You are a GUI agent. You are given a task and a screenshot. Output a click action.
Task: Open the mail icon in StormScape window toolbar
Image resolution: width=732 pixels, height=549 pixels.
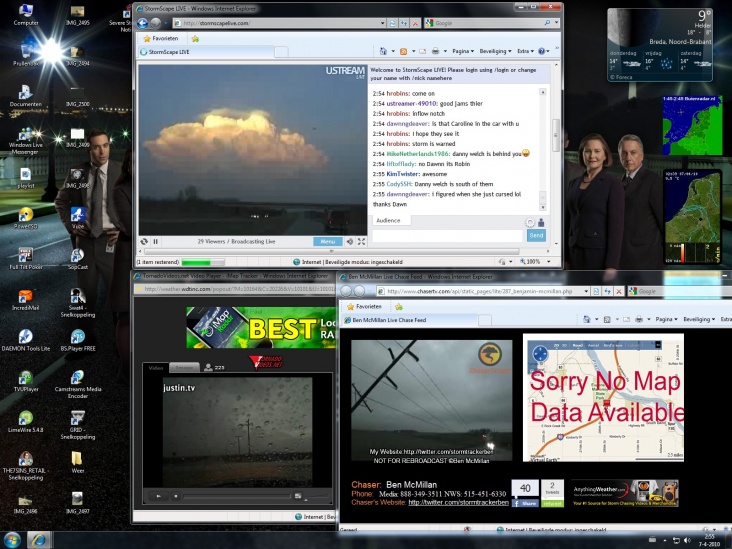point(422,51)
